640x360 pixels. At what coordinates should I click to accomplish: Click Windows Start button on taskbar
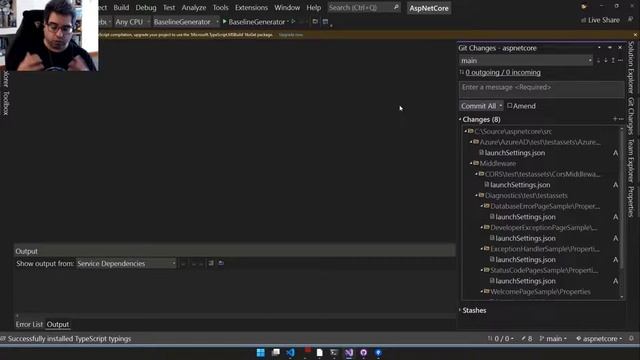pyautogui.click(x=260, y=353)
